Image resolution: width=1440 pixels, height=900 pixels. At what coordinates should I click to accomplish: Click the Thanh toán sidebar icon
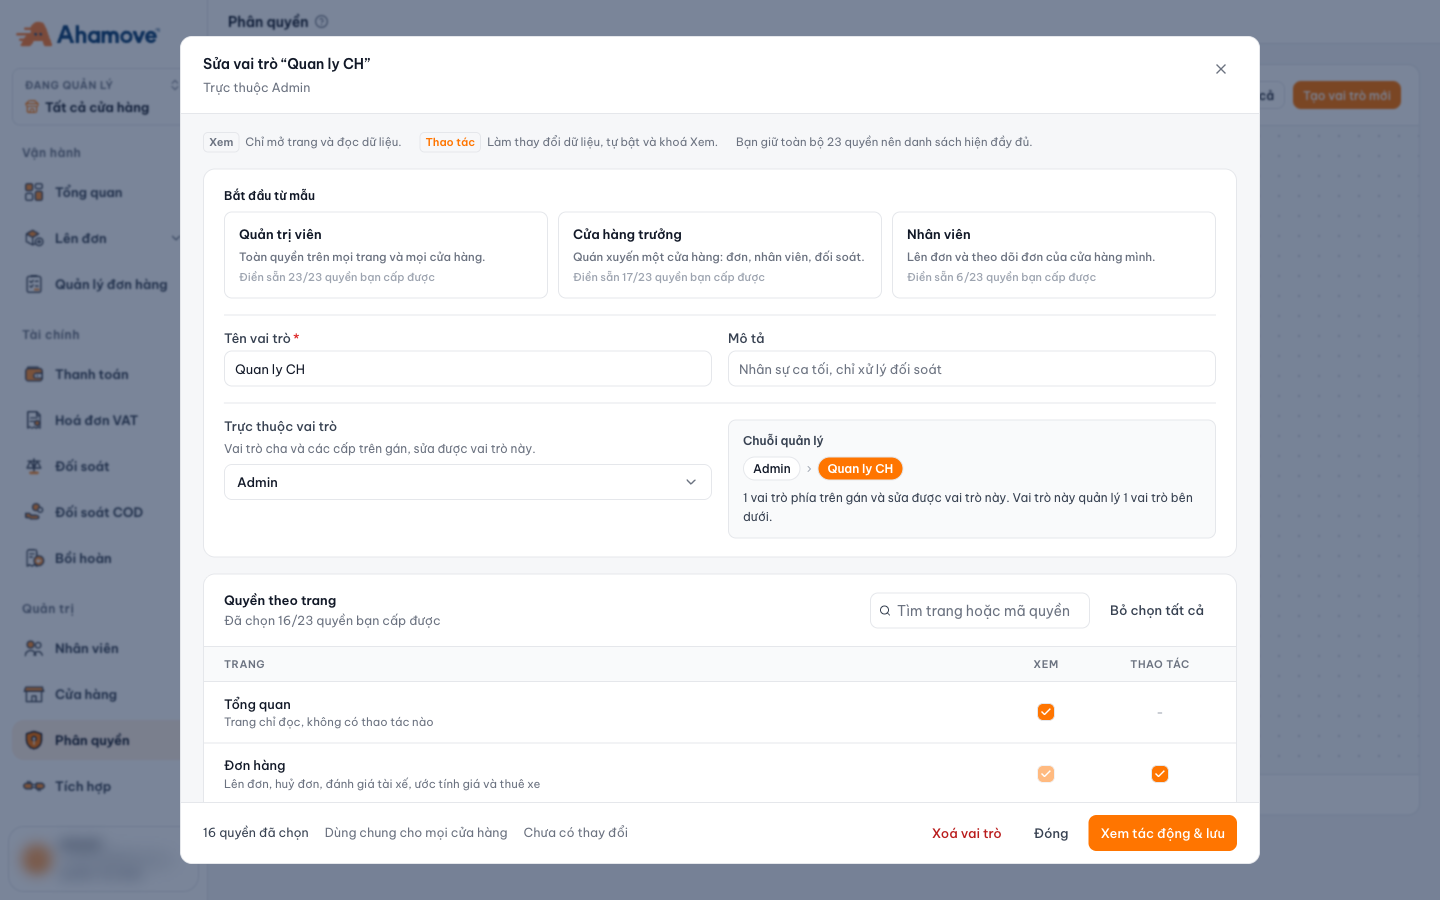click(34, 374)
